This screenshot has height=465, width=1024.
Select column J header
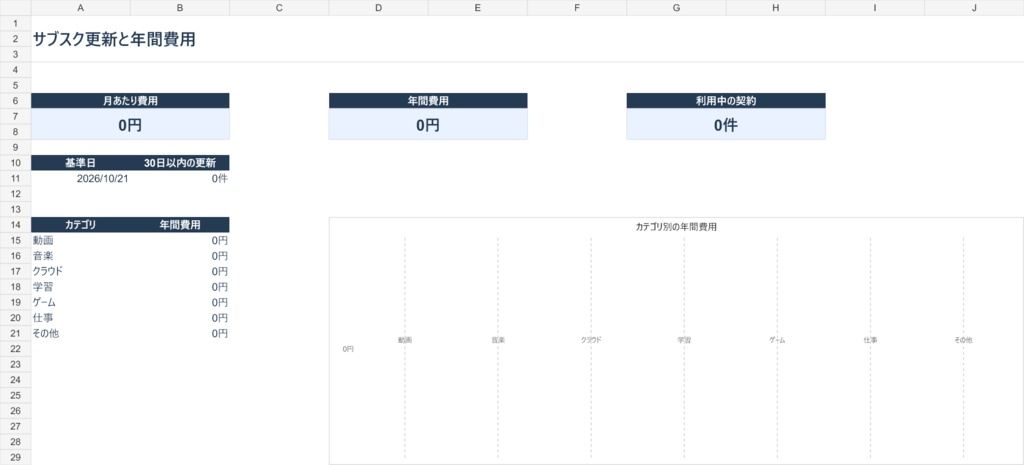point(974,8)
